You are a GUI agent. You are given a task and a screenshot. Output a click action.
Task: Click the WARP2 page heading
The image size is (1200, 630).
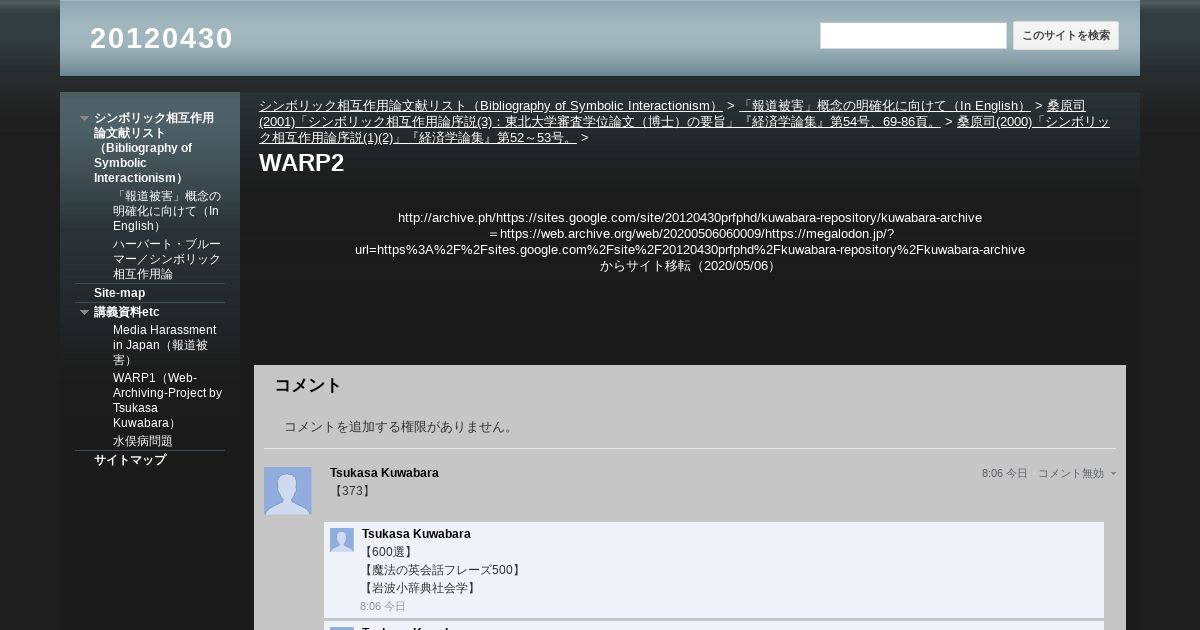302,163
